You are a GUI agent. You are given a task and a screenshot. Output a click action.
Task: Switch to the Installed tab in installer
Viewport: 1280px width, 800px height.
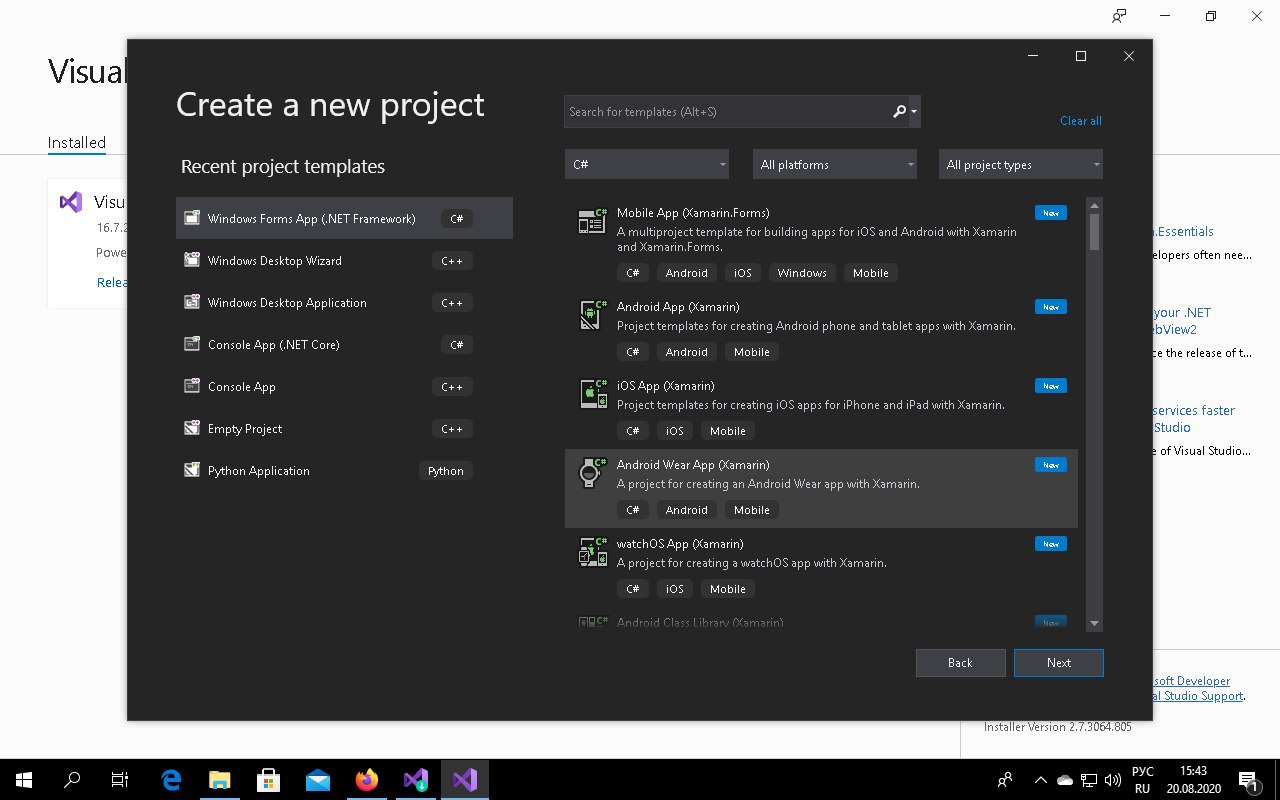tap(77, 143)
